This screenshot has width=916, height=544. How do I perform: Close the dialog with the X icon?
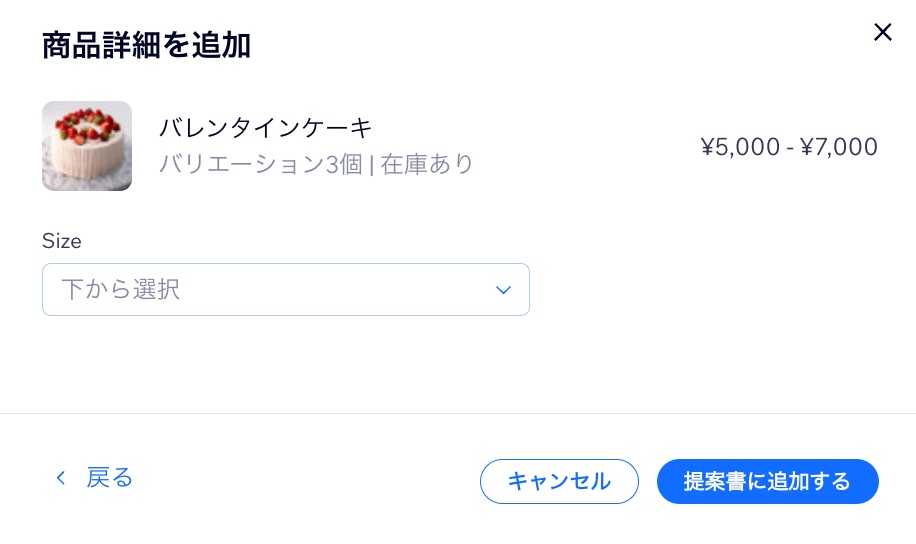click(x=882, y=33)
